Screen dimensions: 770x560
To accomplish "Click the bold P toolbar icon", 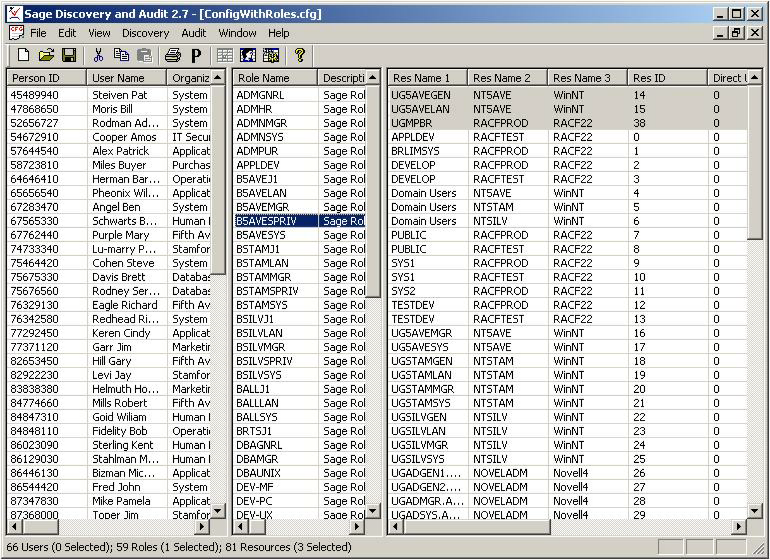I will pos(196,55).
